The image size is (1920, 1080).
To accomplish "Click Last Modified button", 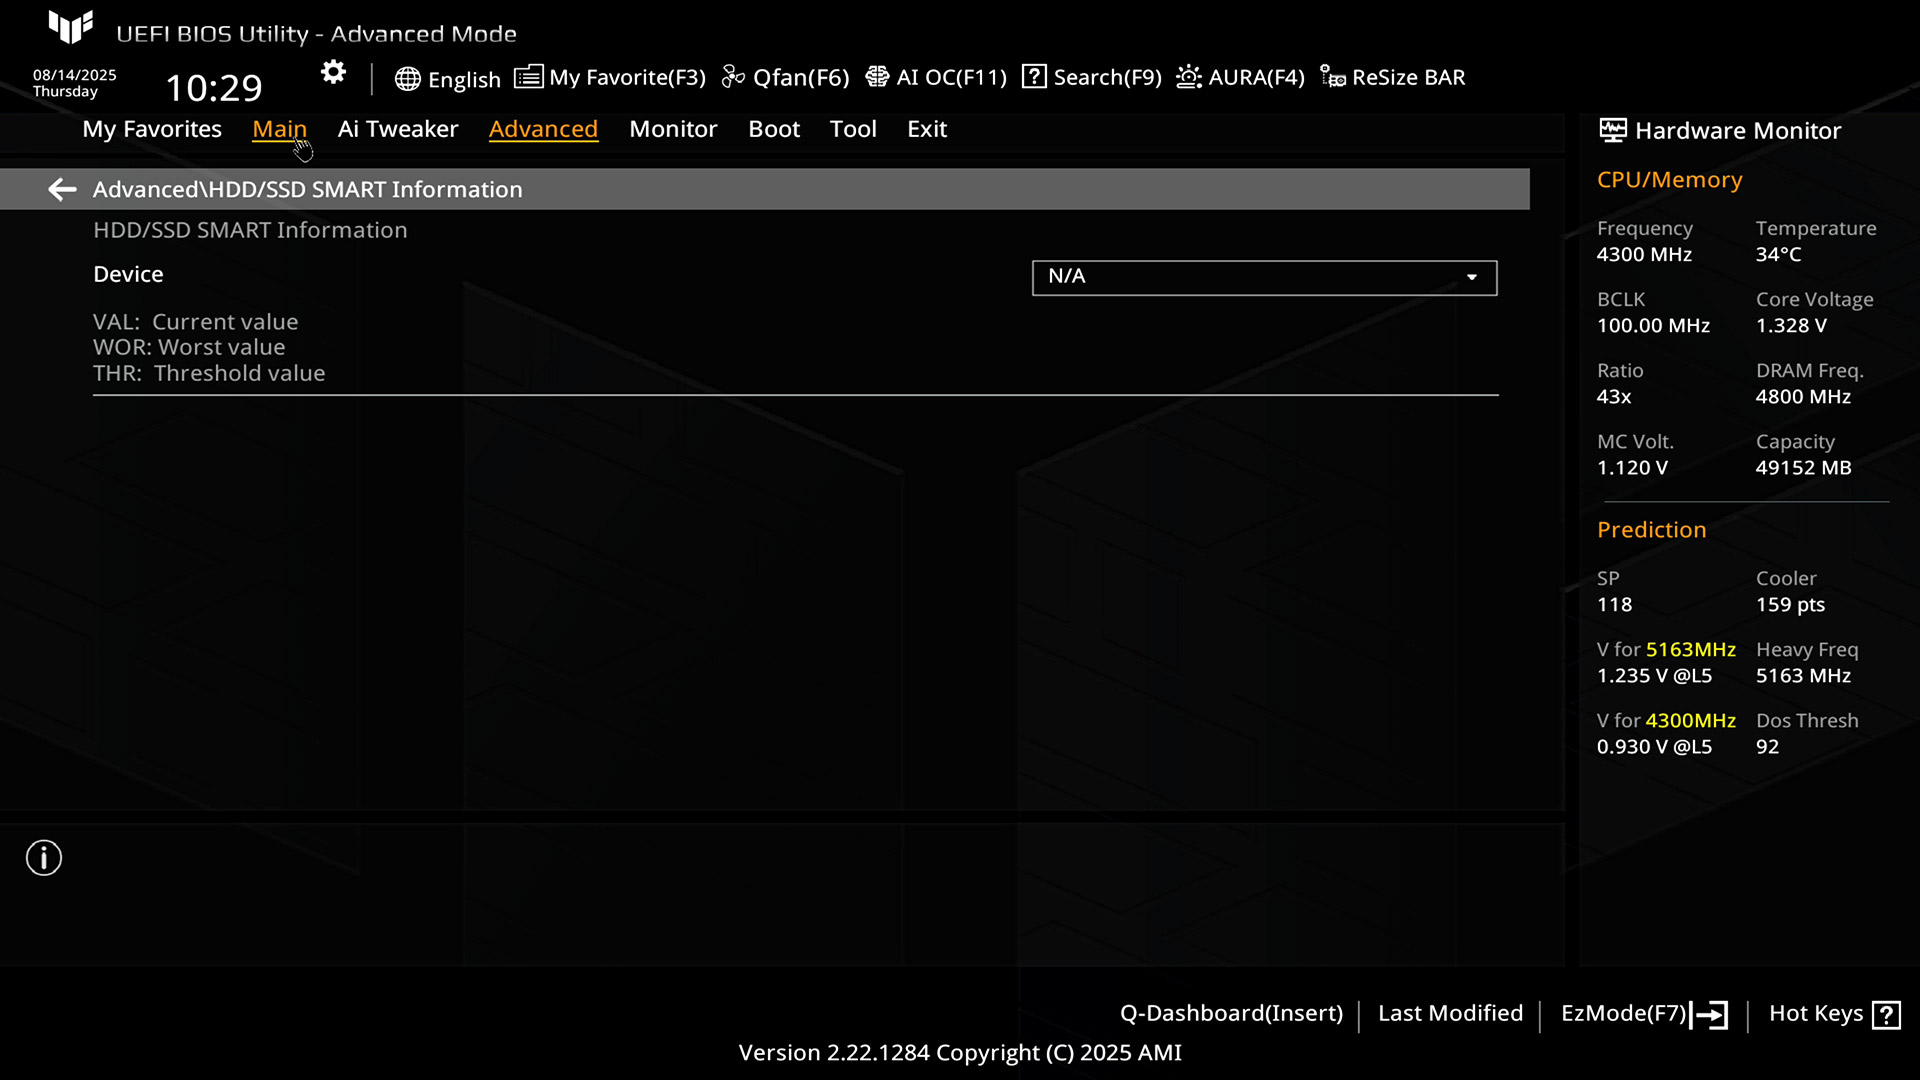I will point(1450,1013).
